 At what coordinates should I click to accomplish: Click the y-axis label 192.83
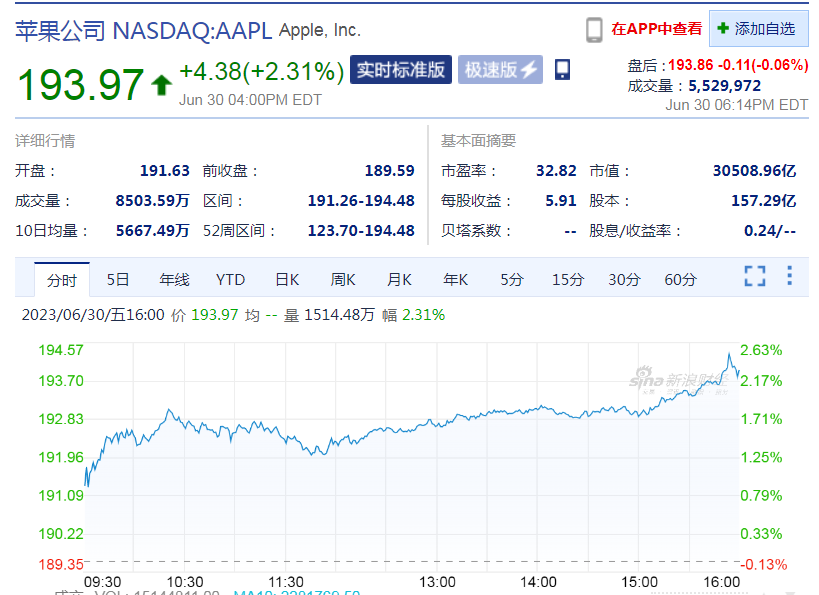[61, 419]
